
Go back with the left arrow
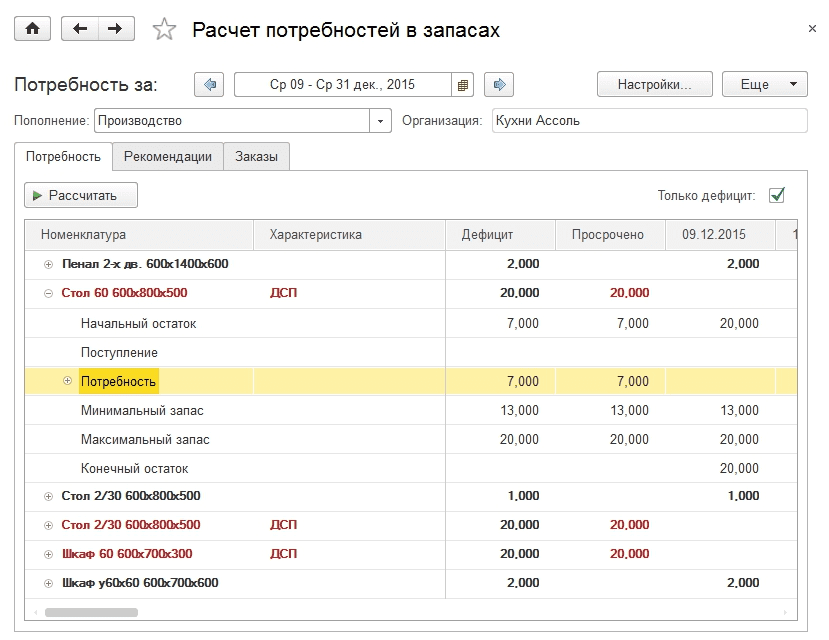(x=80, y=29)
